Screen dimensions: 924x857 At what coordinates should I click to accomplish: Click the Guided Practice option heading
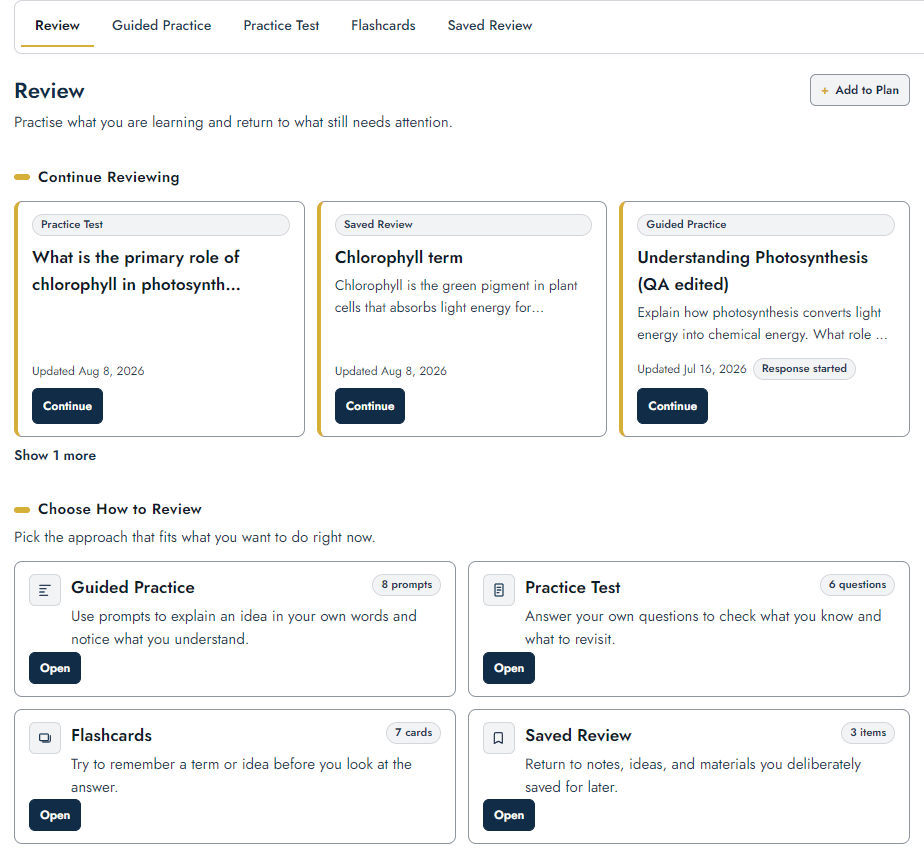coord(133,588)
